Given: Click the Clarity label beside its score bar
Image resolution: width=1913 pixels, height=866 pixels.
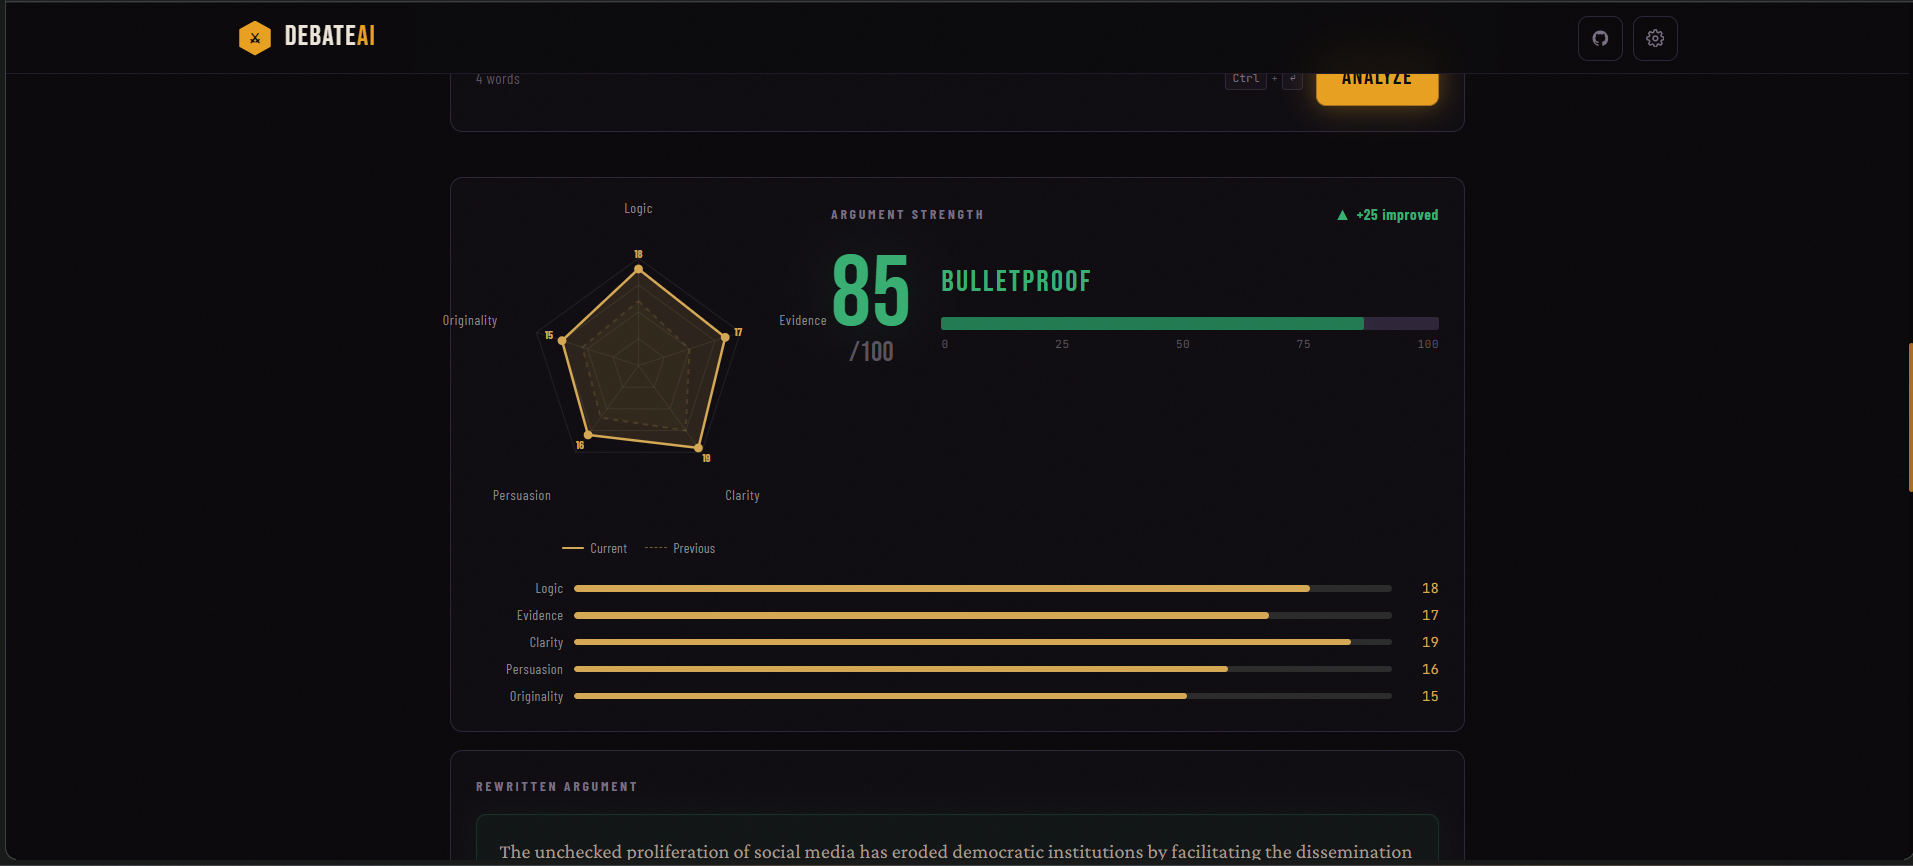Looking at the screenshot, I should pos(546,643).
